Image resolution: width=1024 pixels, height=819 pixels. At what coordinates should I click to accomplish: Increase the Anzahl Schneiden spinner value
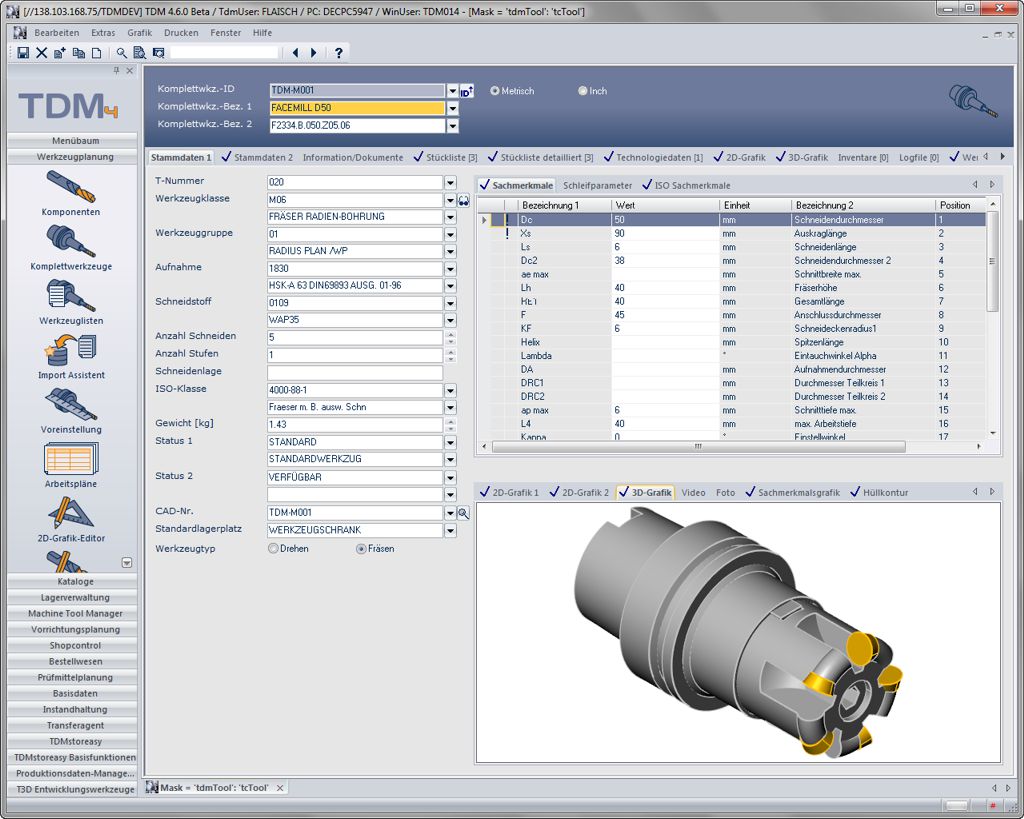coord(450,334)
